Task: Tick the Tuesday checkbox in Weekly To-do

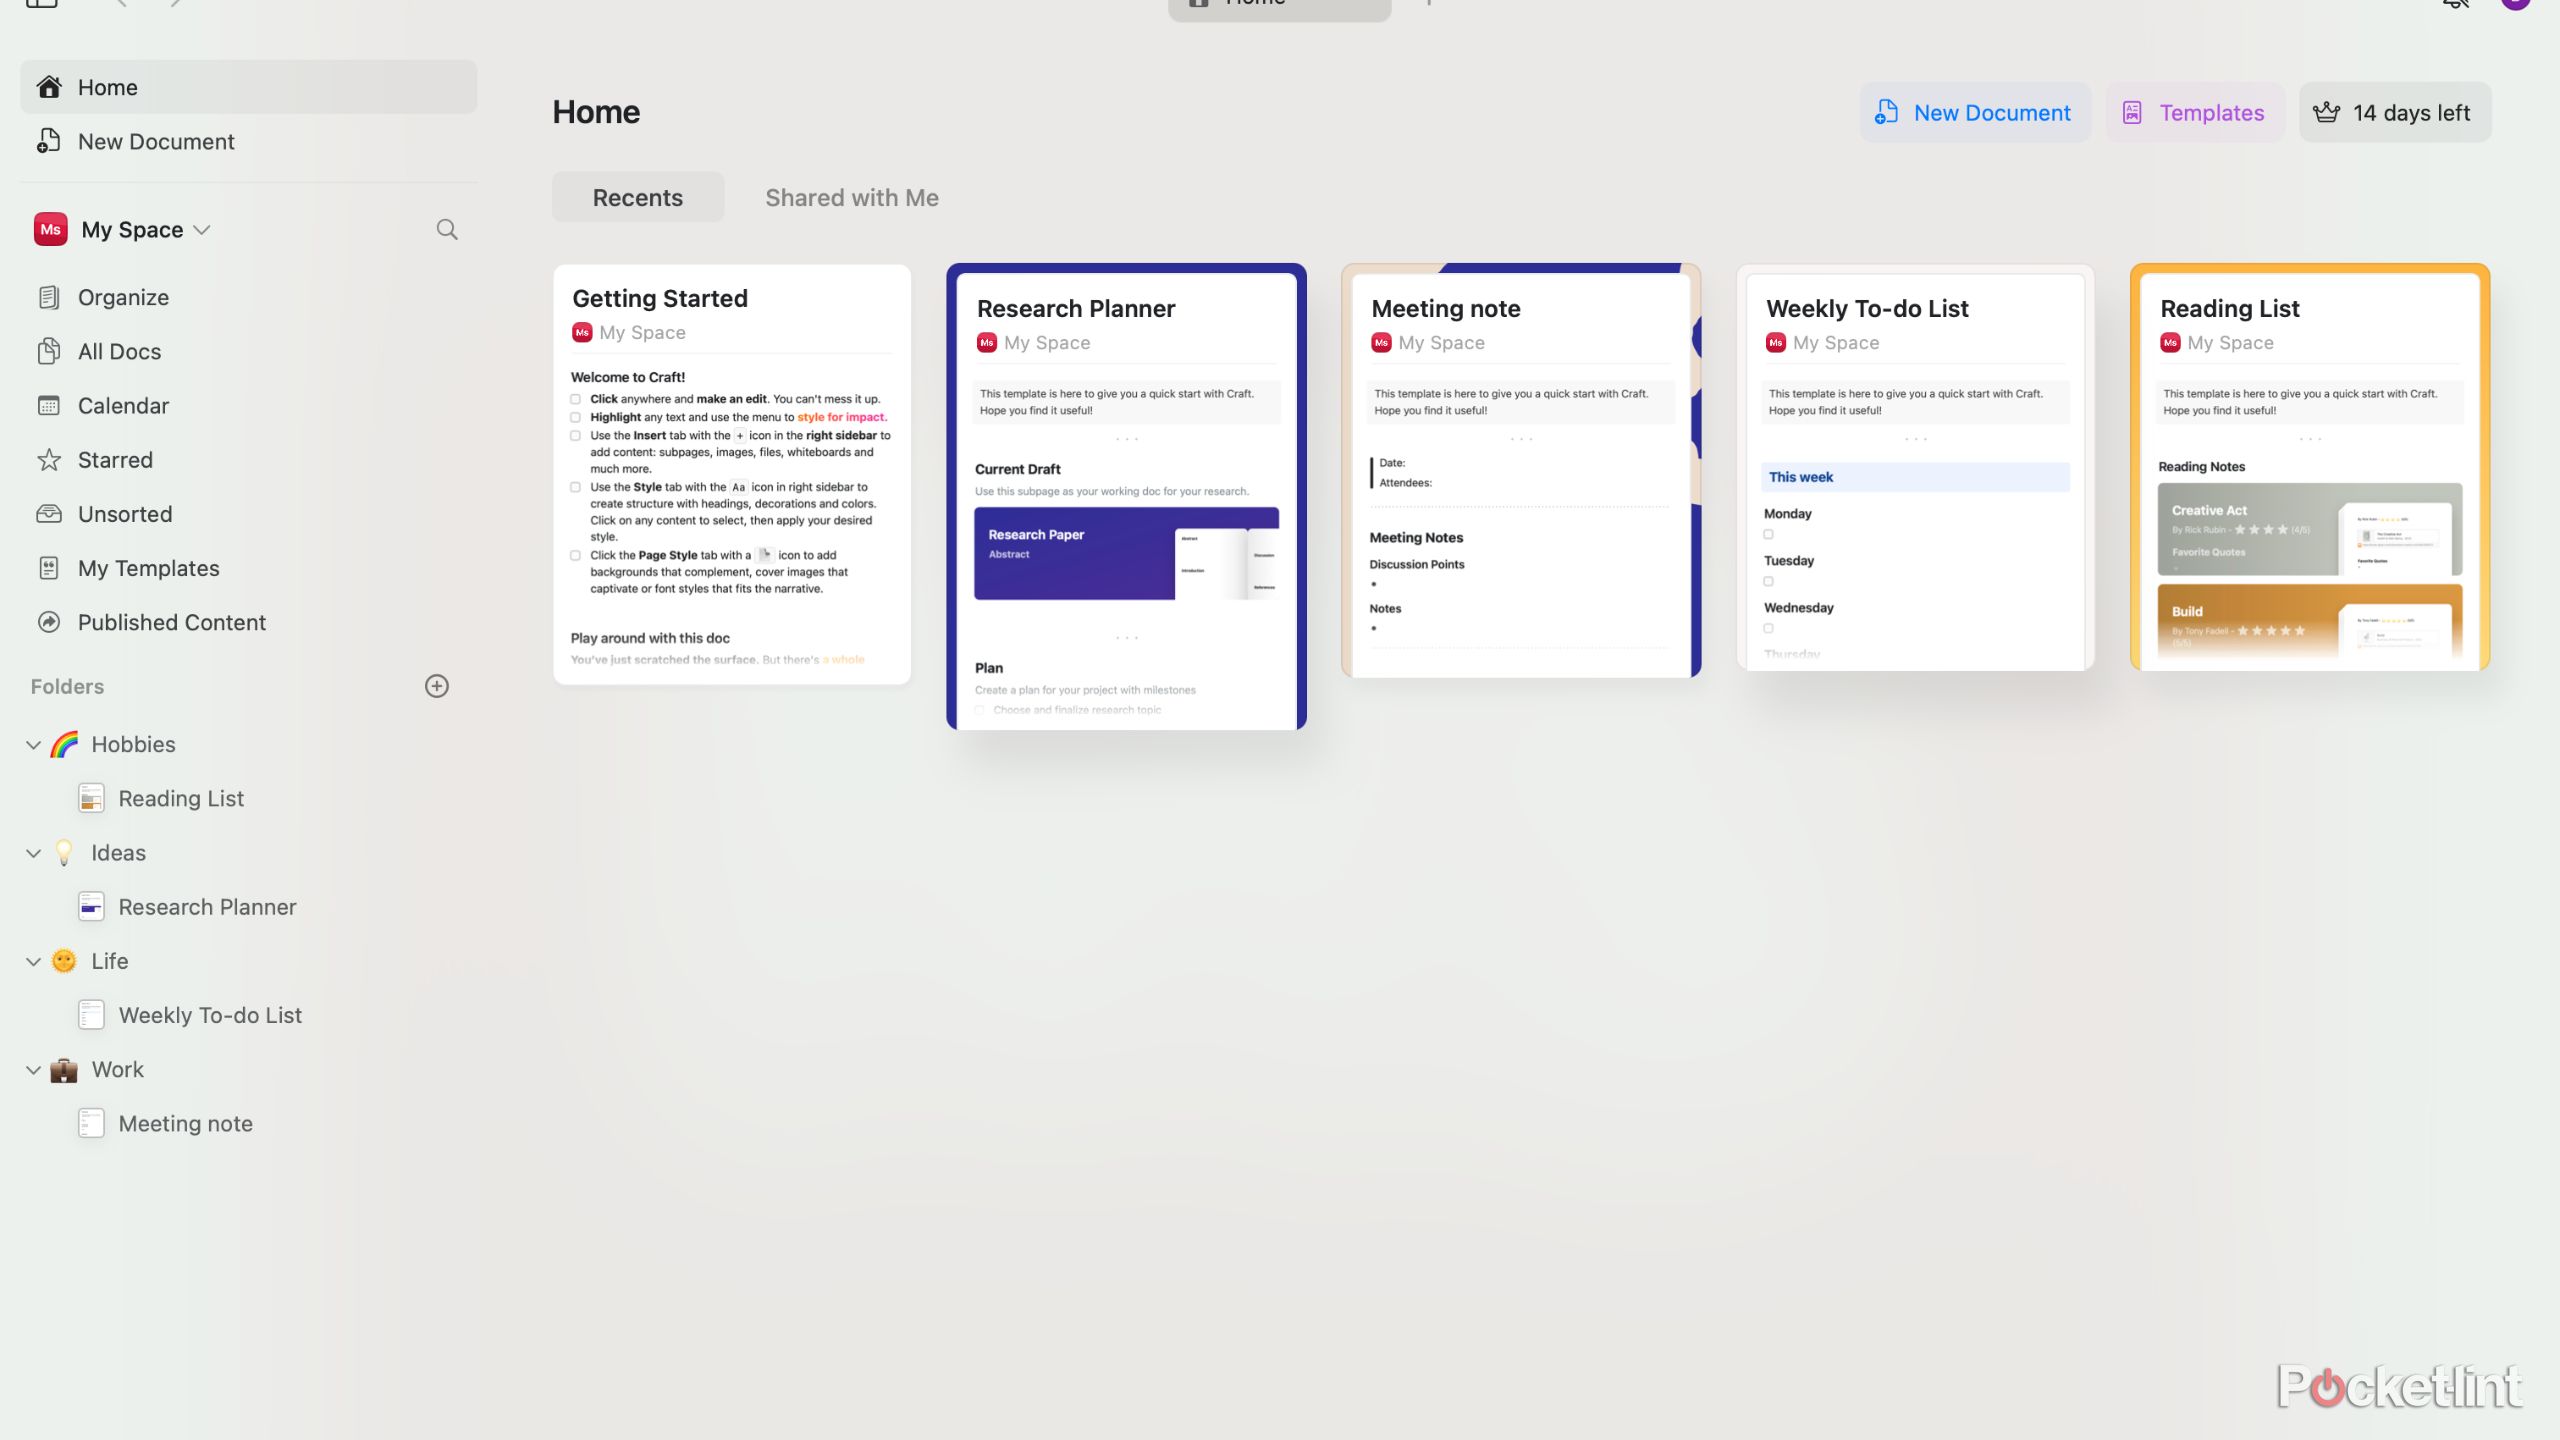Action: 1769,581
